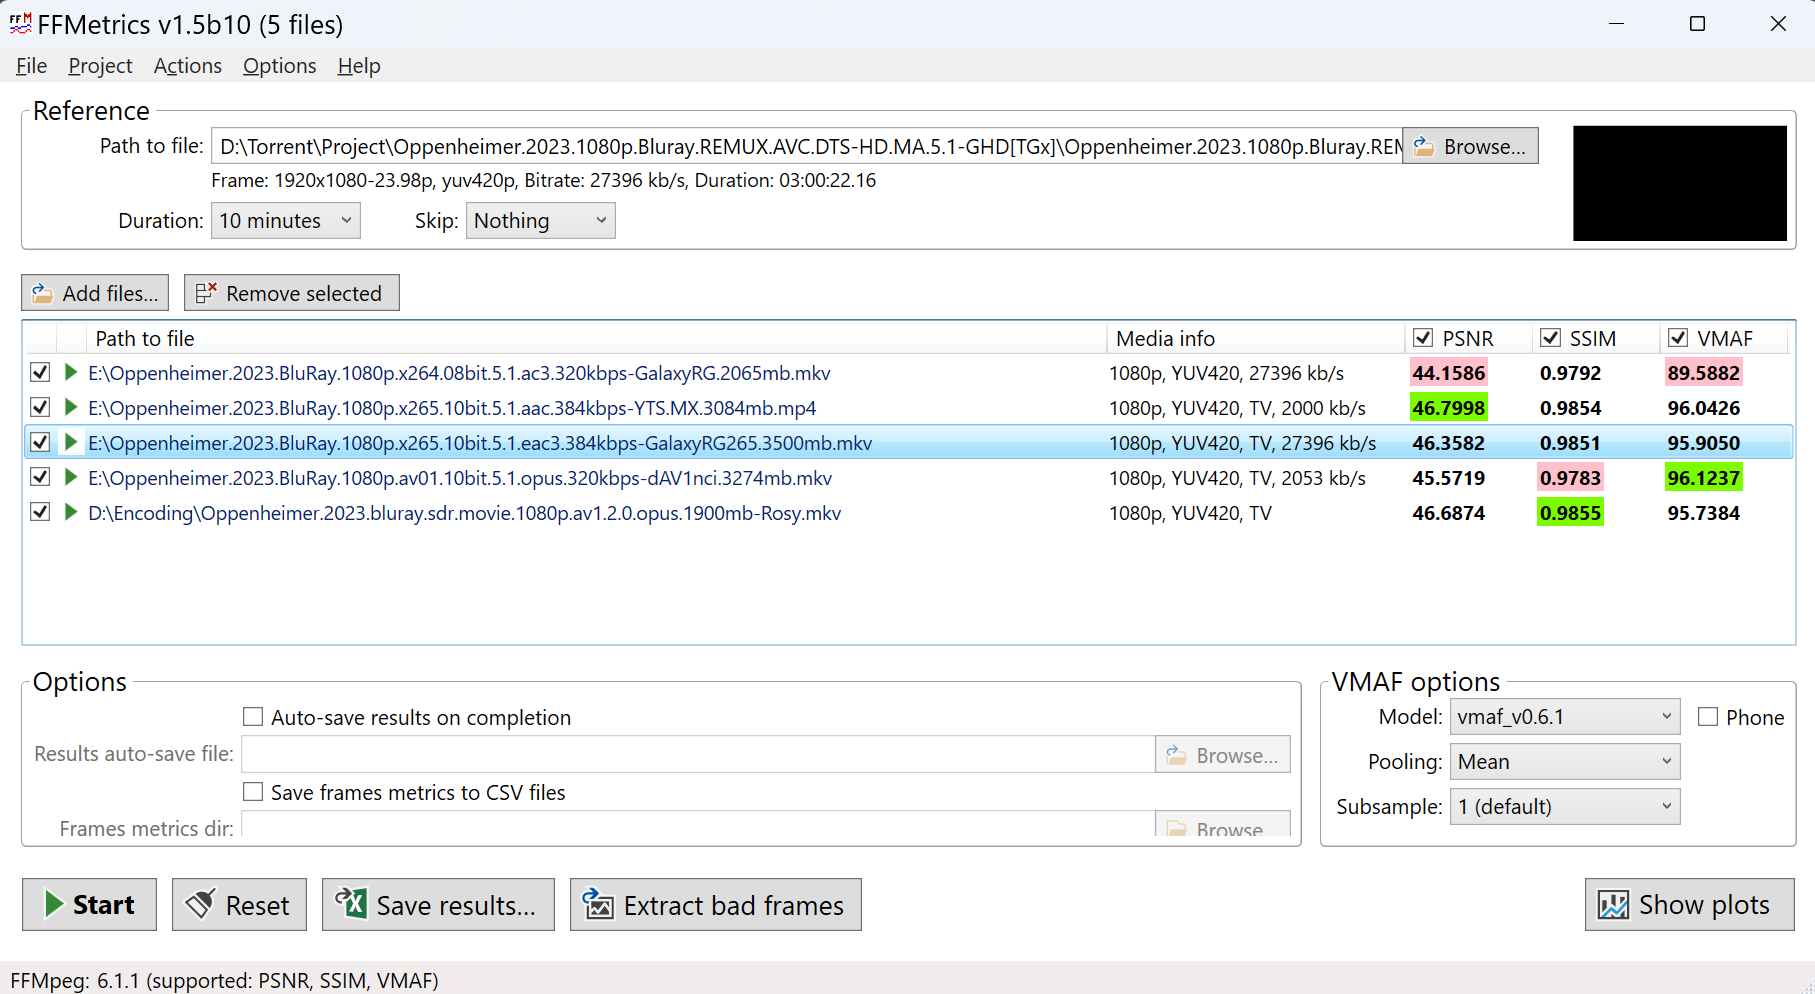The height and width of the screenshot is (994, 1815).
Task: Toggle the VMAF column checkbox
Action: tap(1678, 338)
